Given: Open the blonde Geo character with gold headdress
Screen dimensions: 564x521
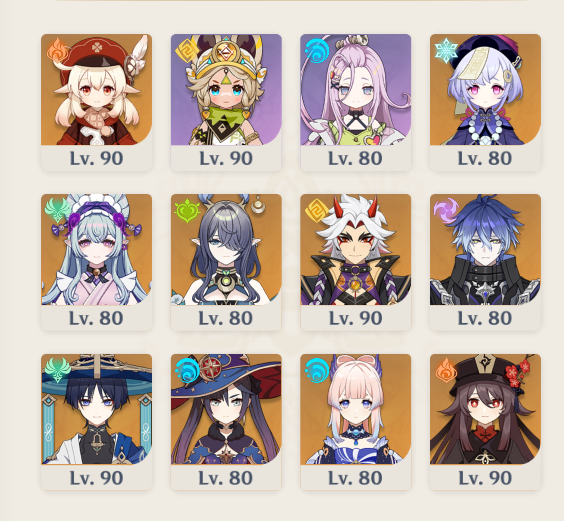Looking at the screenshot, I should [x=226, y=103].
